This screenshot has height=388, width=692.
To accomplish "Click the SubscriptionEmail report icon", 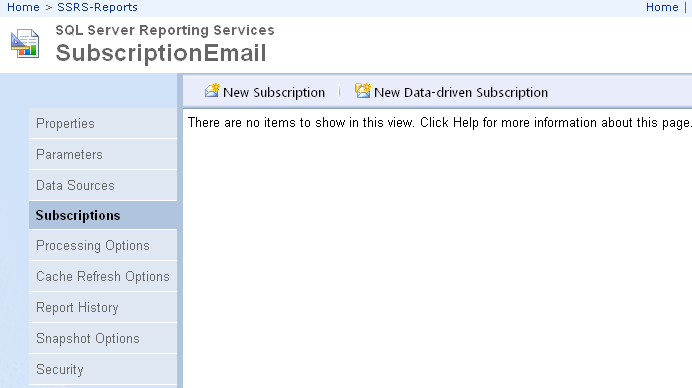I will [25, 43].
